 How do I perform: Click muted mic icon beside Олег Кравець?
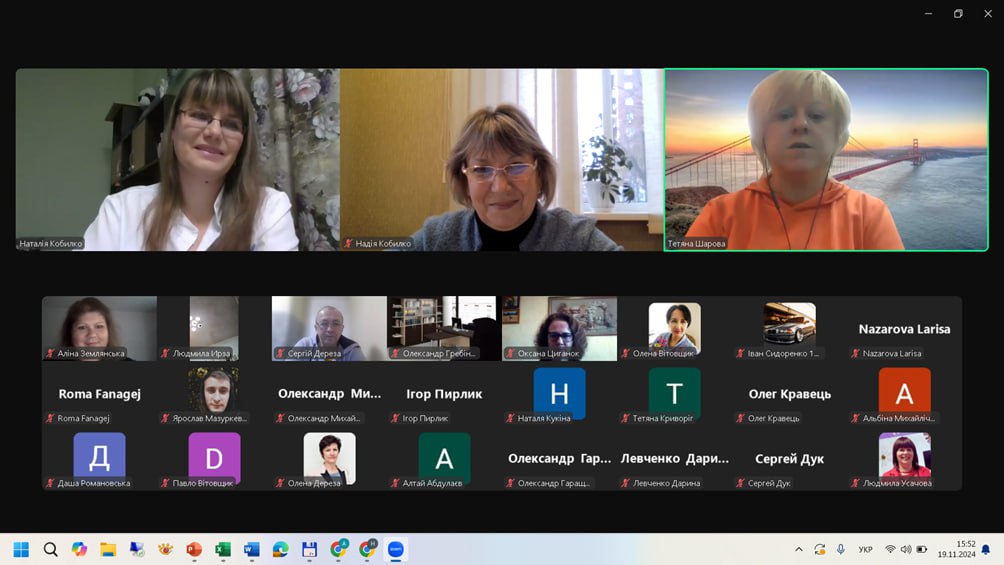740,418
